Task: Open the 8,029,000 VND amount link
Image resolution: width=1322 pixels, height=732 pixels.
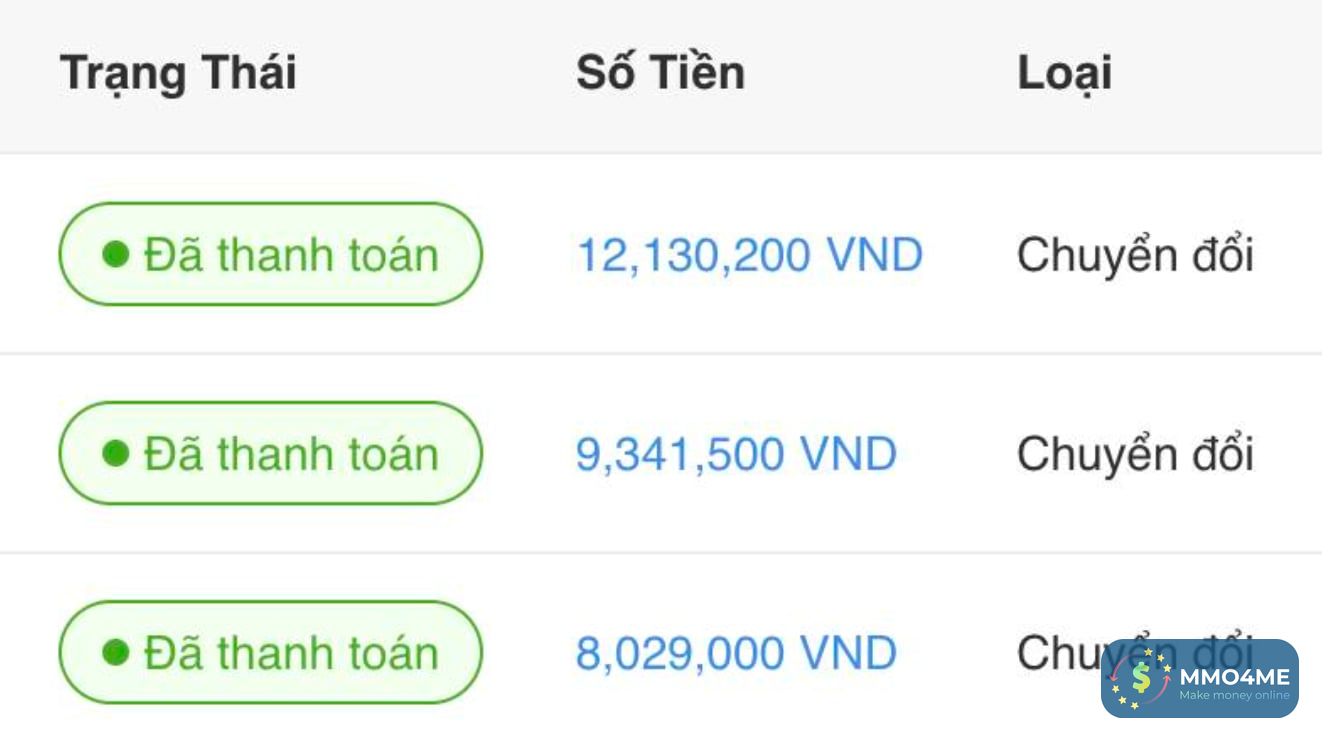Action: (735, 653)
